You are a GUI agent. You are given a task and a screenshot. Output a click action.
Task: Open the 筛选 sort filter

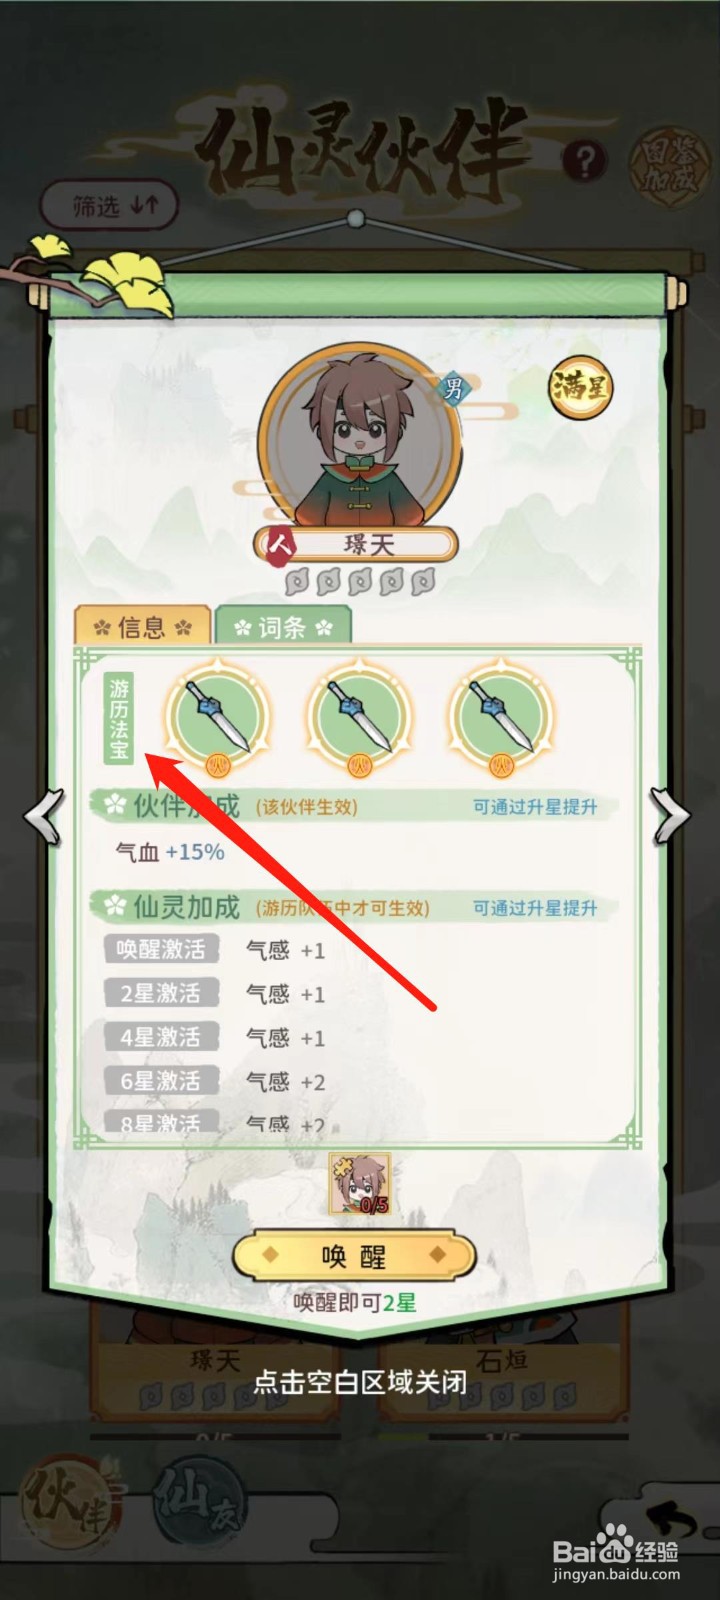click(x=110, y=206)
